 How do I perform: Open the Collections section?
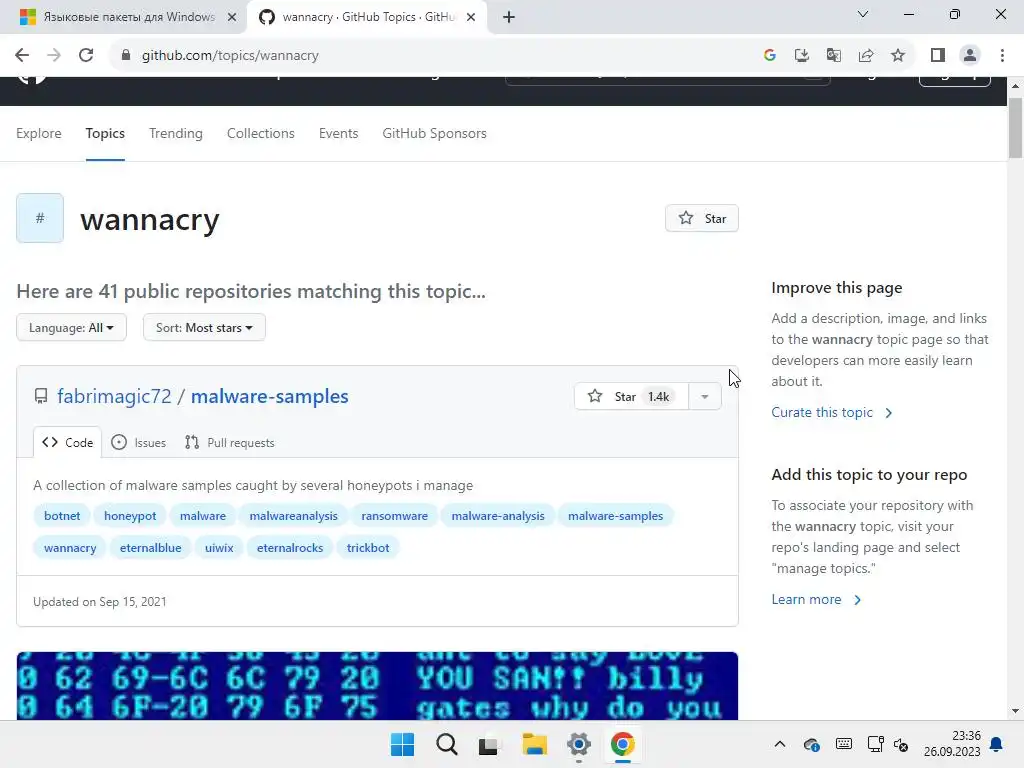pos(261,133)
